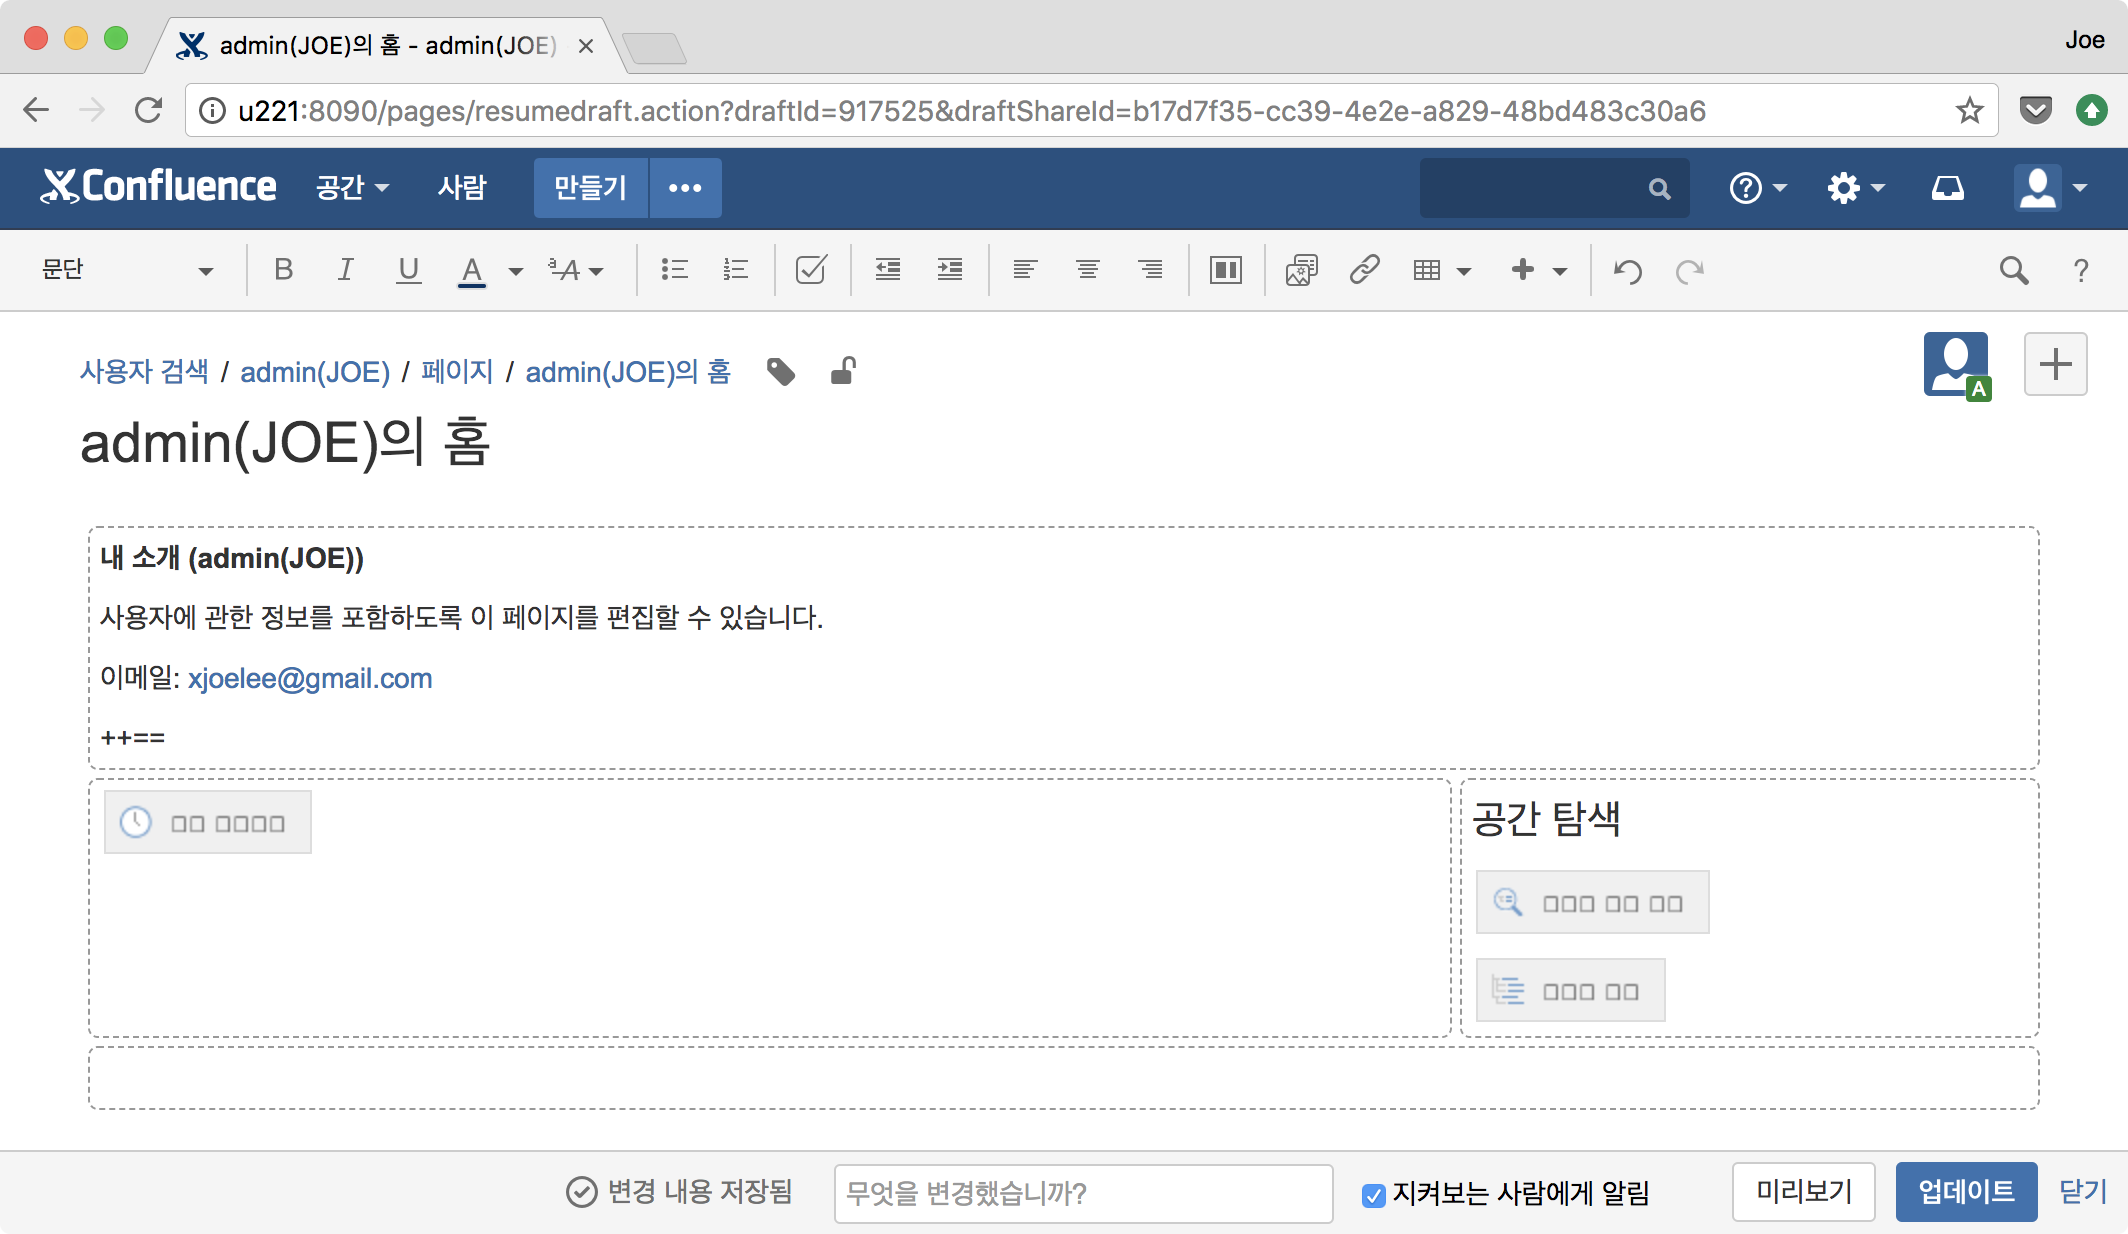Insert a numbered list
The width and height of the screenshot is (2128, 1234).
click(x=736, y=270)
